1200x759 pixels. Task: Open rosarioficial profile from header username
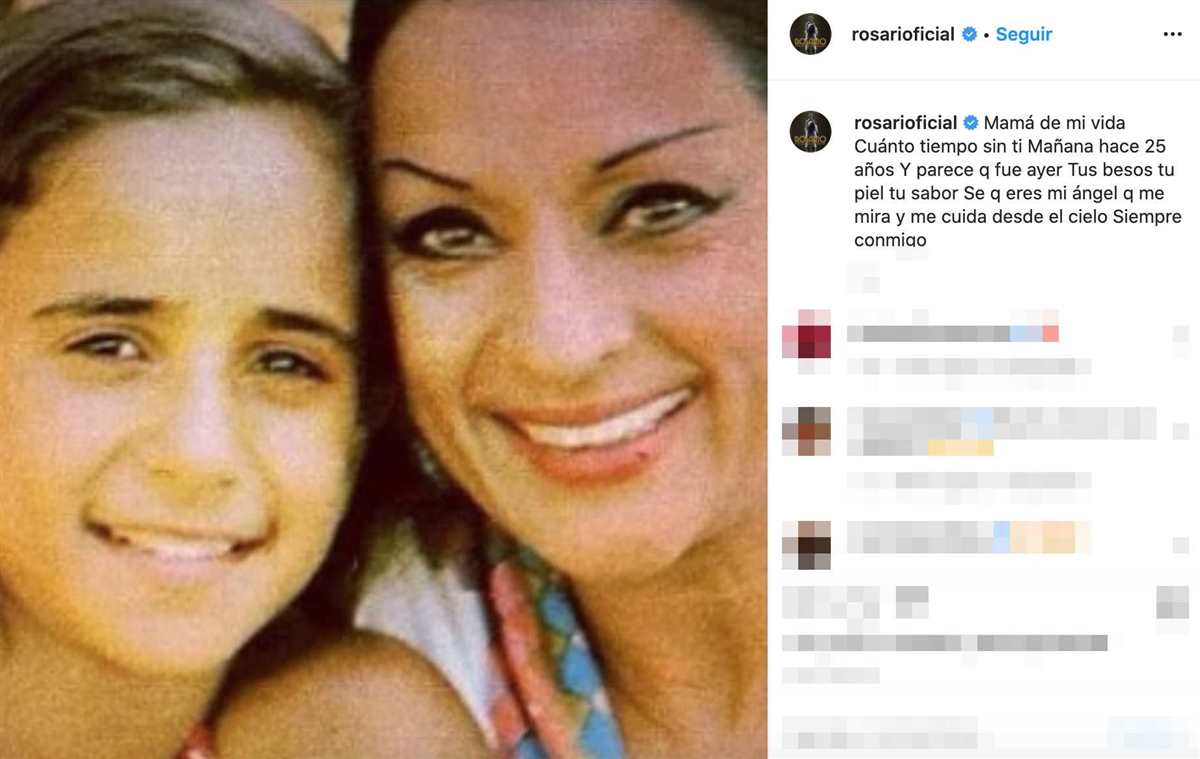[x=902, y=34]
